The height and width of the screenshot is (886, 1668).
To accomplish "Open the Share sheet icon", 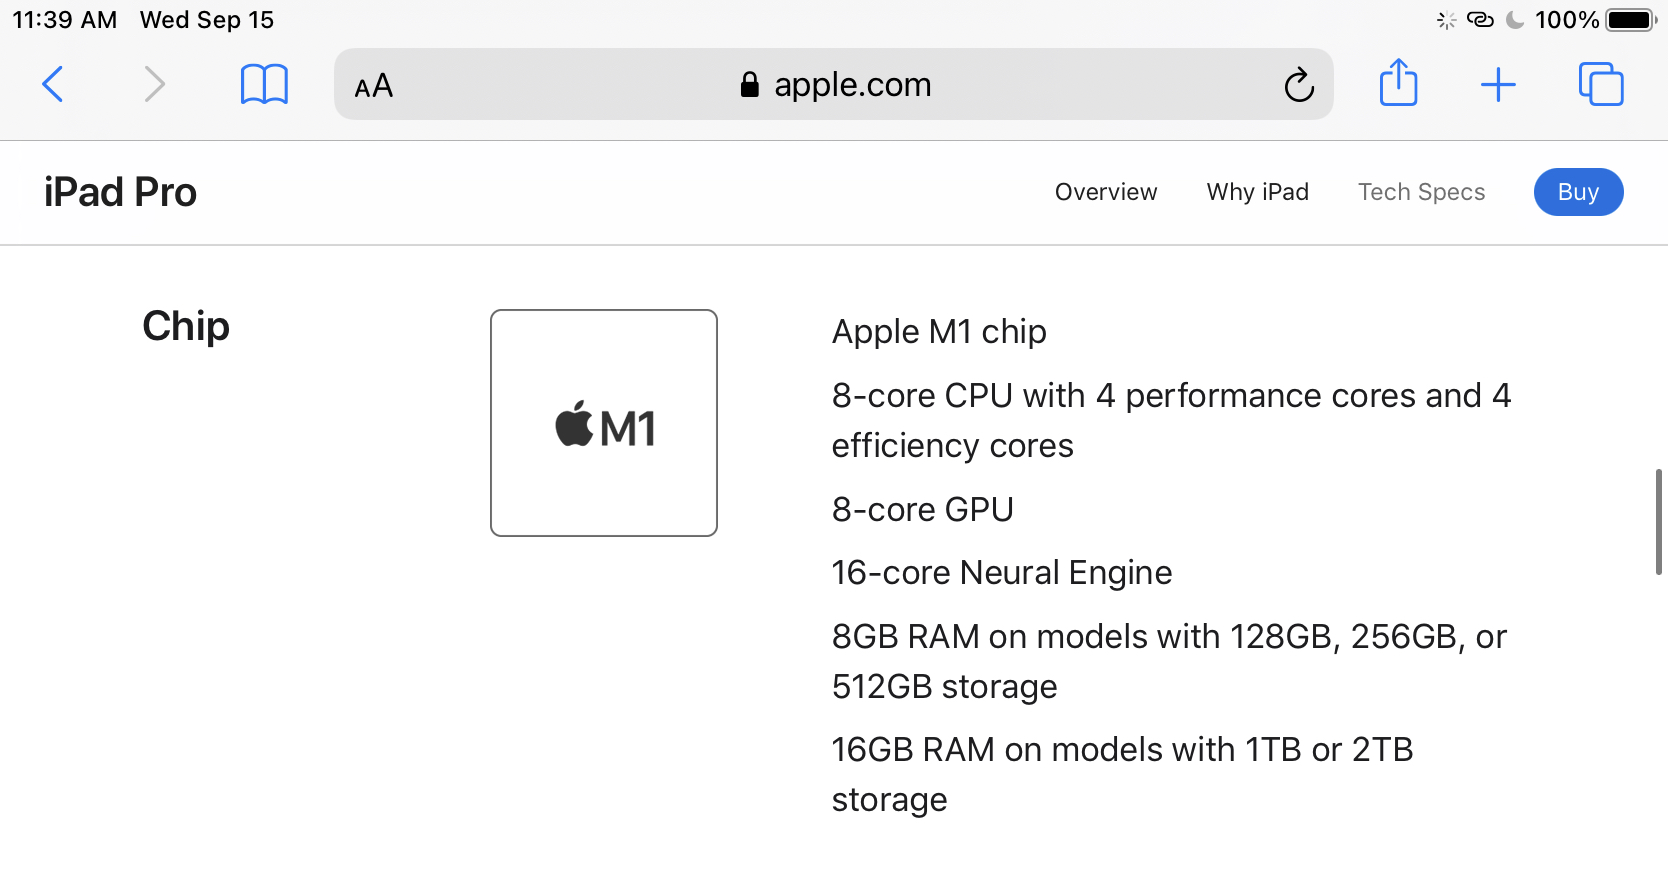I will click(x=1398, y=83).
